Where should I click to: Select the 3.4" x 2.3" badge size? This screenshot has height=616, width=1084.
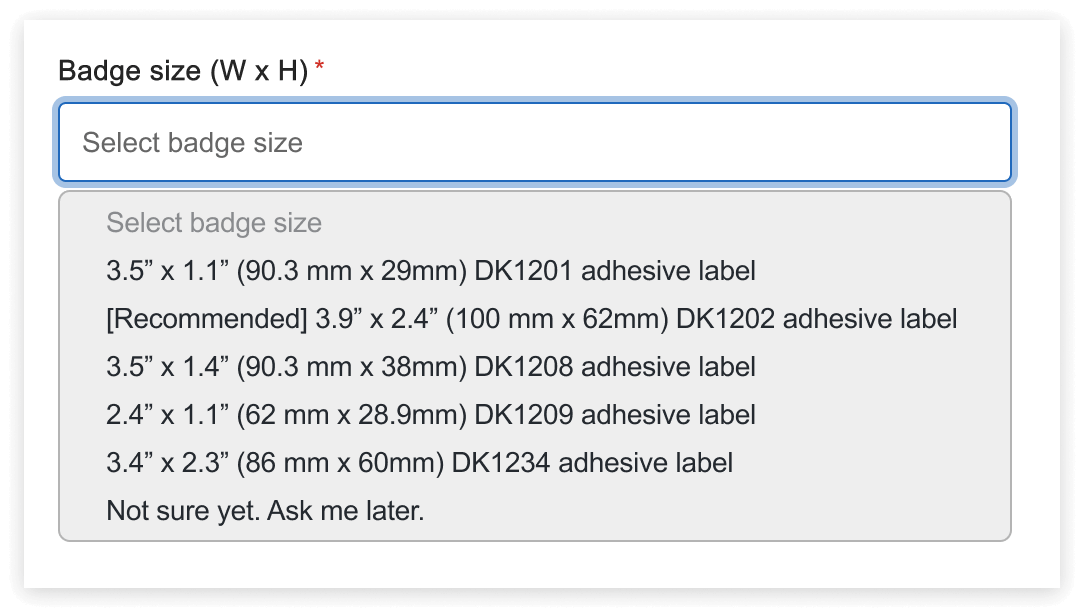[x=419, y=463]
